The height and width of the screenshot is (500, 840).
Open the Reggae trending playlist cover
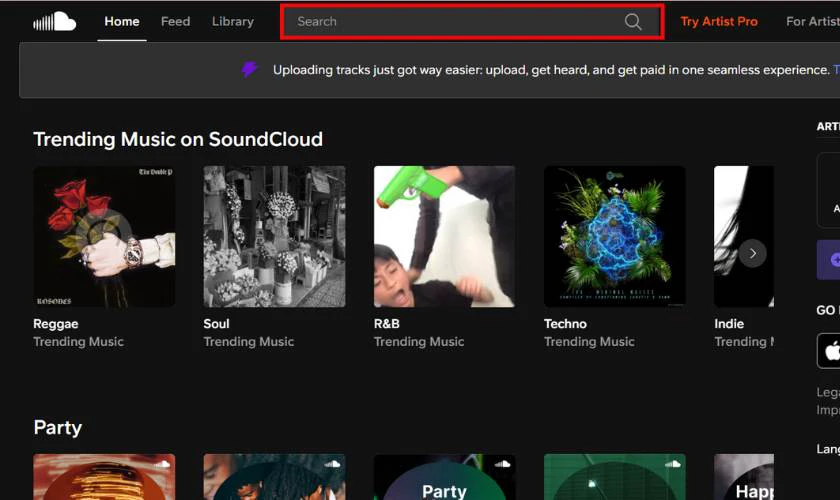coord(104,236)
